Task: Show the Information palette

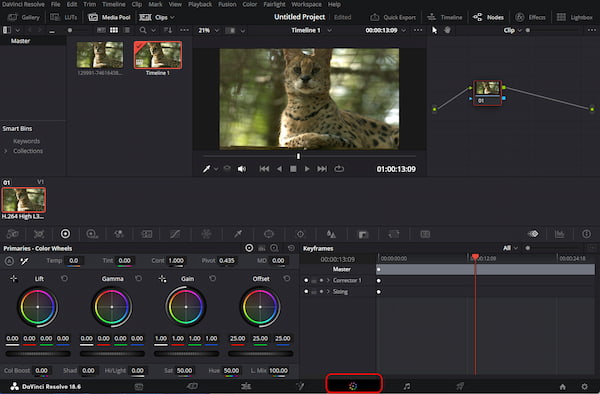Action: point(586,234)
